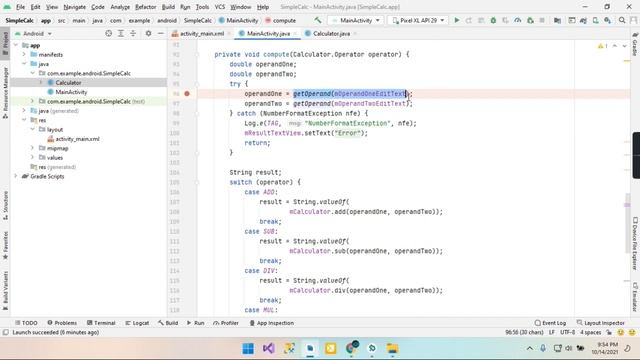The height and width of the screenshot is (360, 640).
Task: Open File Explorer from taskbar
Action: click(x=392, y=348)
